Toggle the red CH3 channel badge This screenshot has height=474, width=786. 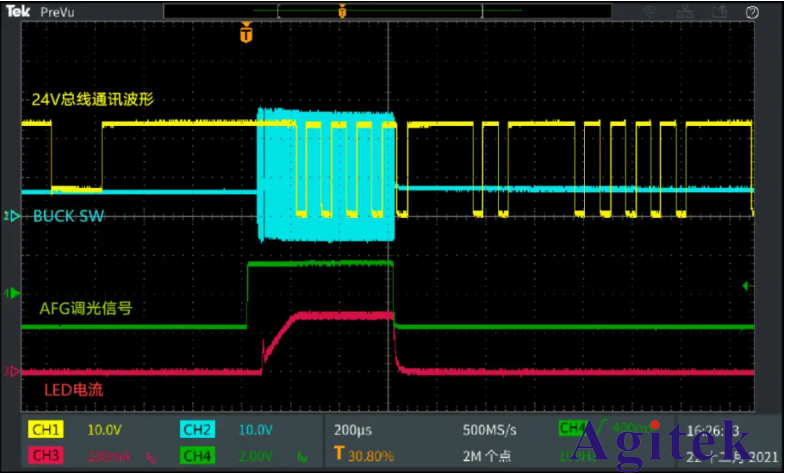coord(45,455)
